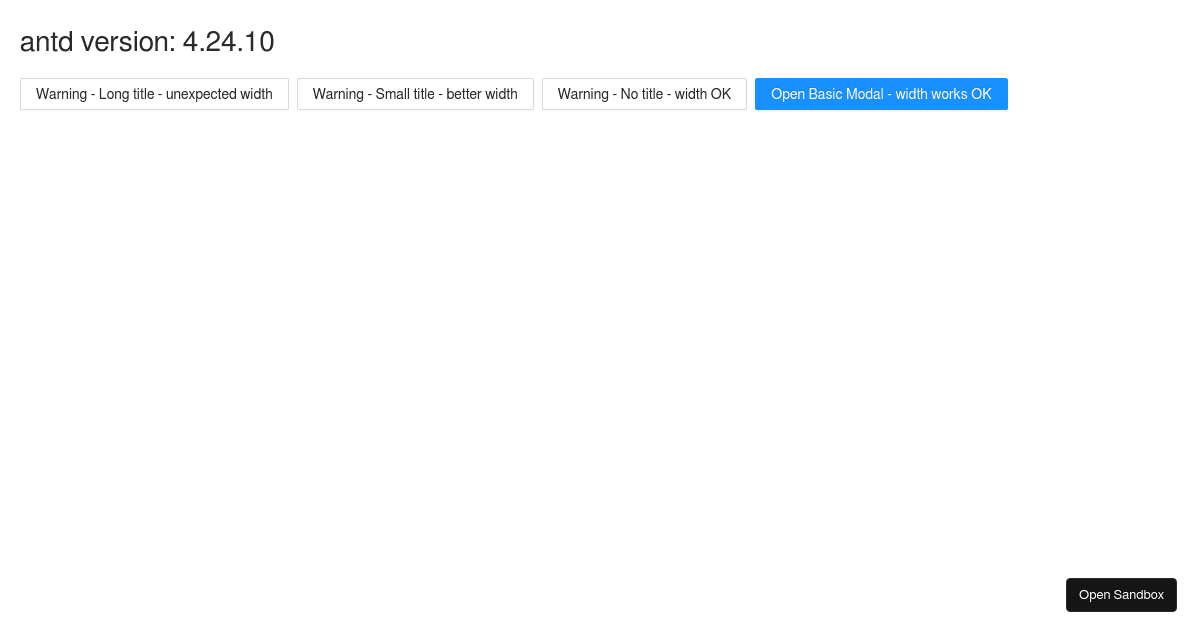
Task: Trigger the warning with unexpected width
Action: [154, 94]
